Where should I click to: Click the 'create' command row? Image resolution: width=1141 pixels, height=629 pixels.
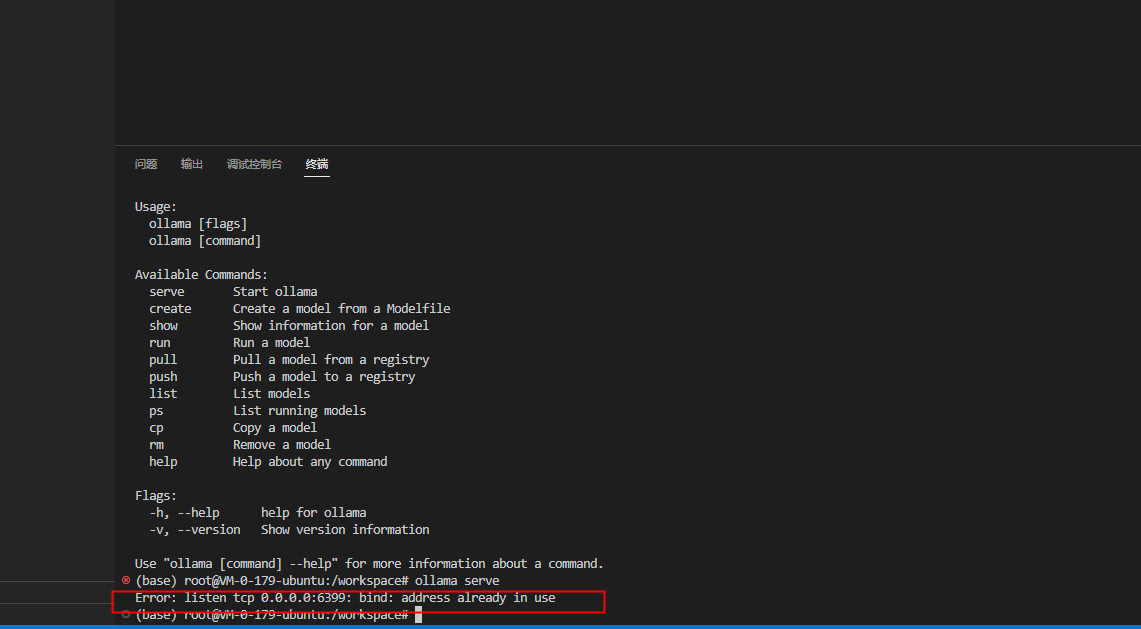[300, 309]
